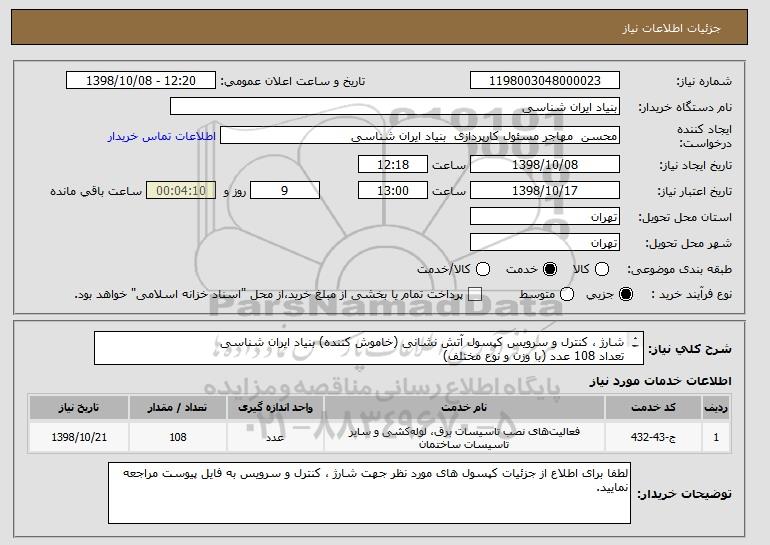This screenshot has height=545, width=770.
Task: Click the شماره نیاز field 1198003048000023
Action: 545,81
